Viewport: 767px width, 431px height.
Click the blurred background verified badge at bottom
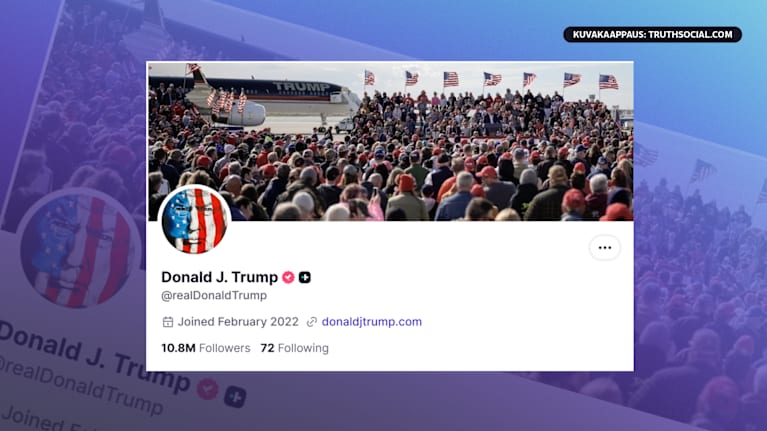[x=207, y=389]
